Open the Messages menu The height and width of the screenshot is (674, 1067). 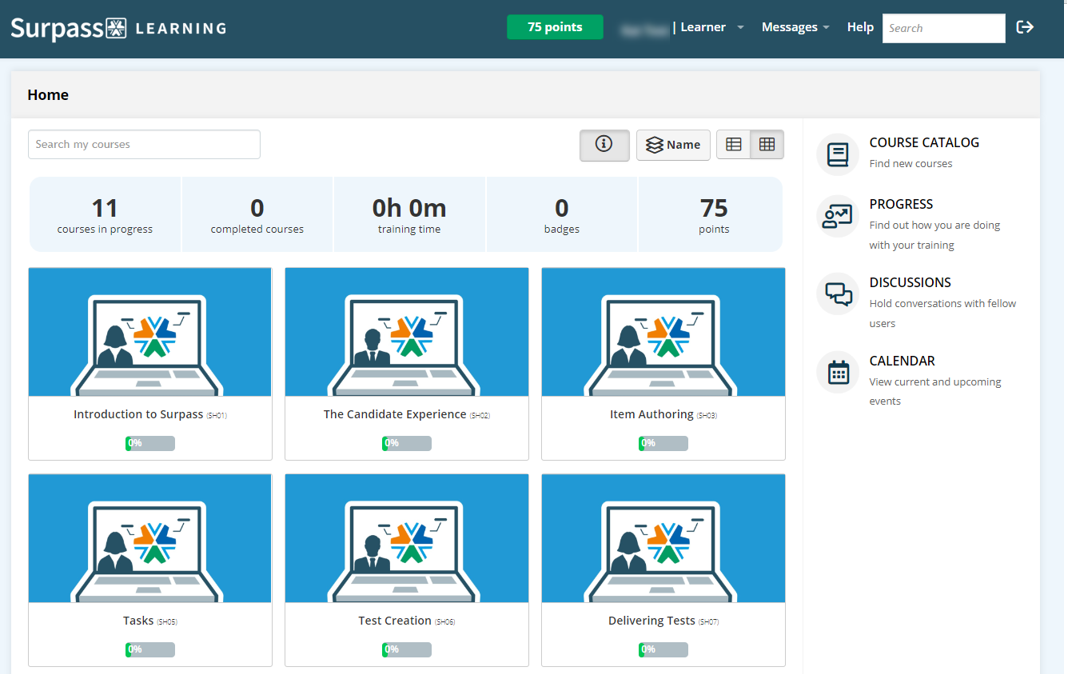click(795, 27)
